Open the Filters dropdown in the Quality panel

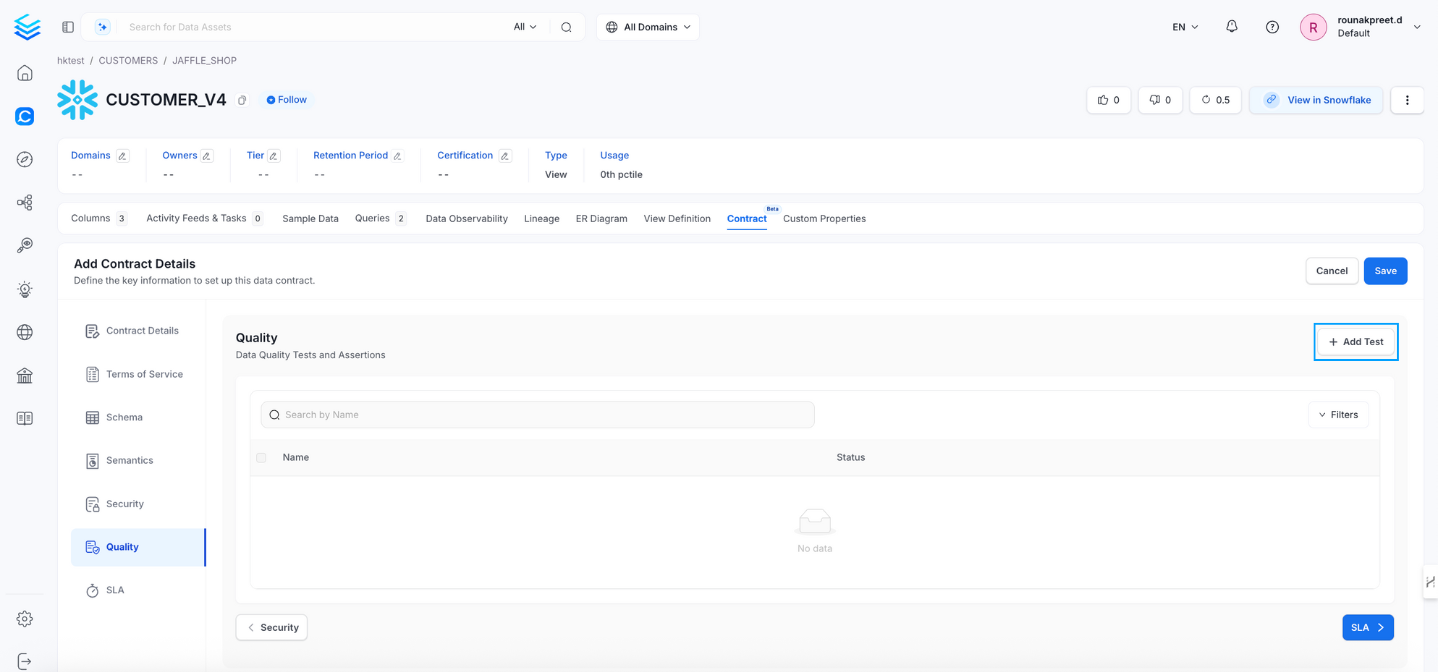(x=1338, y=414)
